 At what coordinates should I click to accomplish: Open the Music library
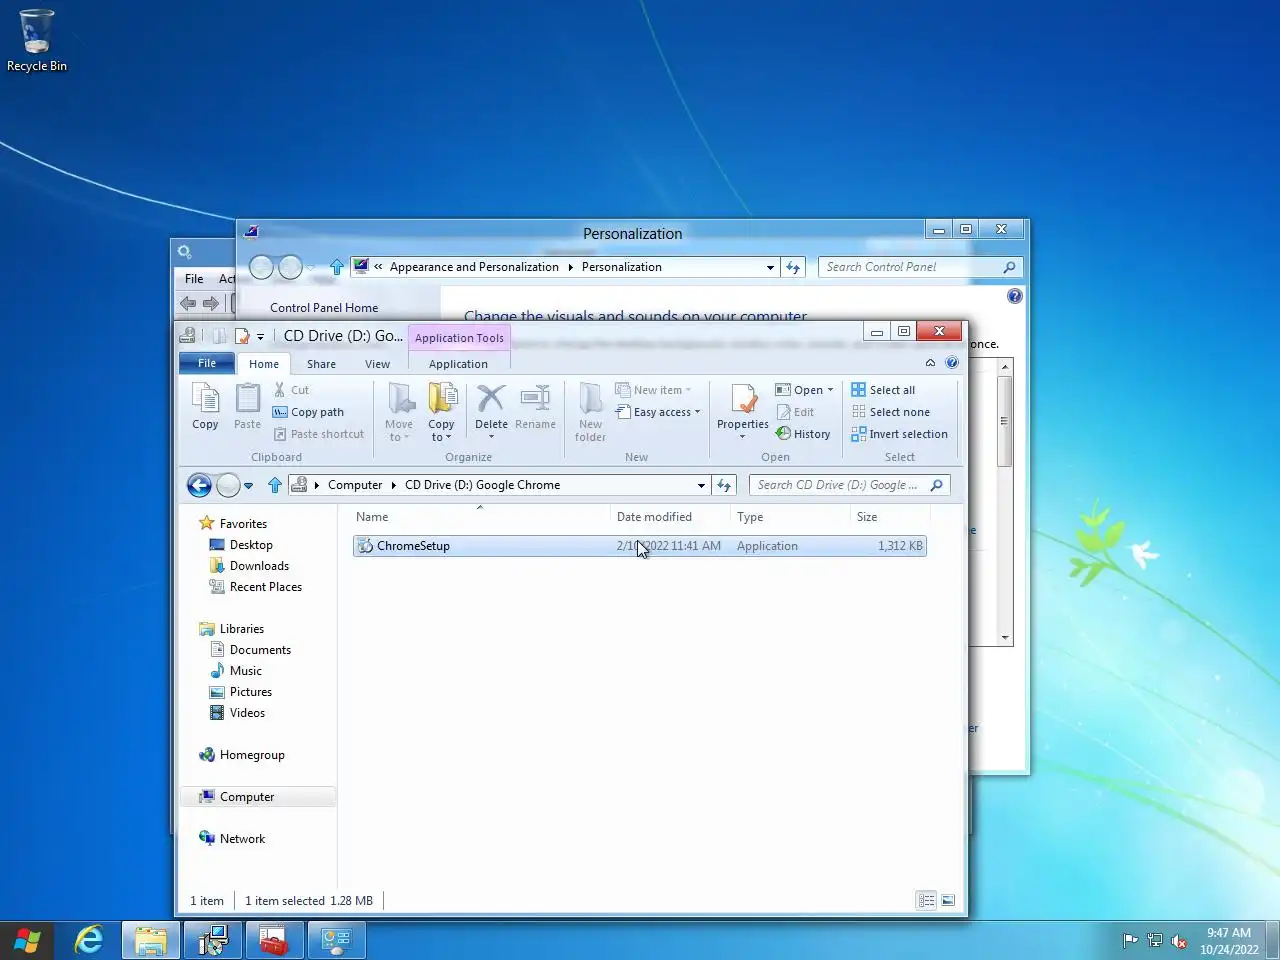pyautogui.click(x=245, y=671)
